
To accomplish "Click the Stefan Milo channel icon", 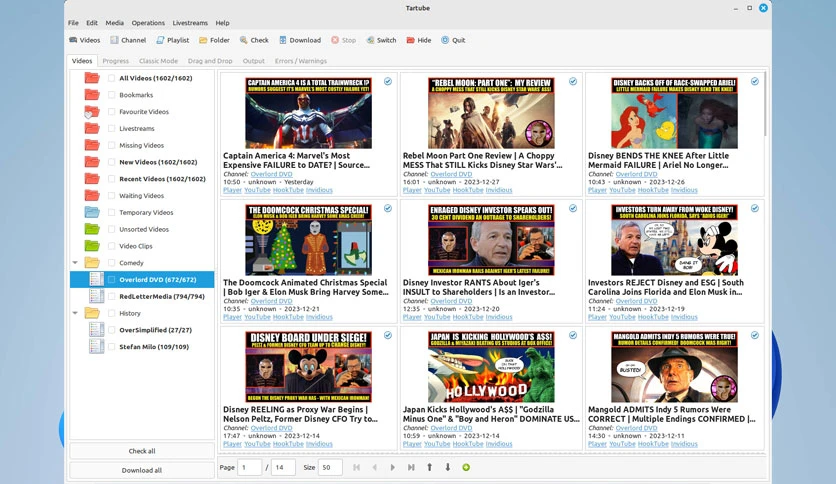I will pyautogui.click(x=97, y=346).
